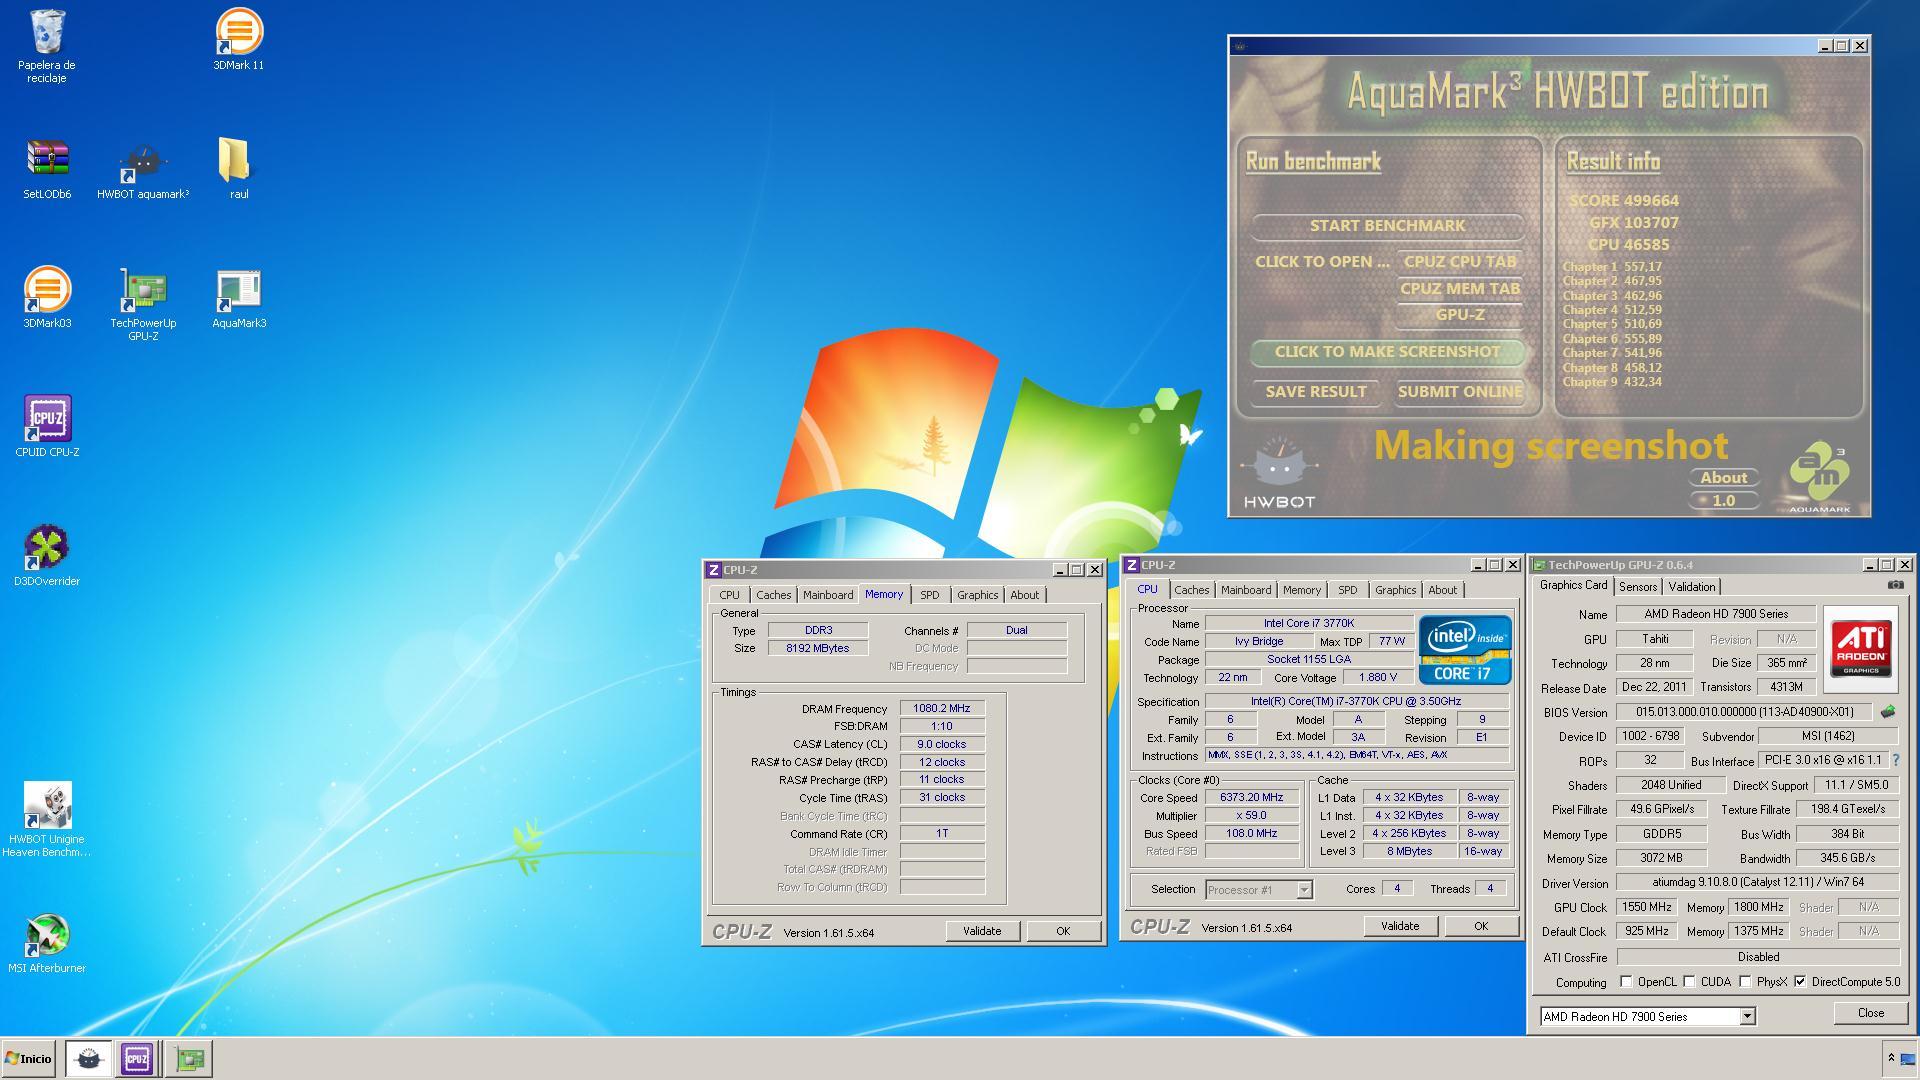The image size is (1920, 1080).
Task: Open SPD tab in CPU-Z memory window
Action: [x=929, y=595]
